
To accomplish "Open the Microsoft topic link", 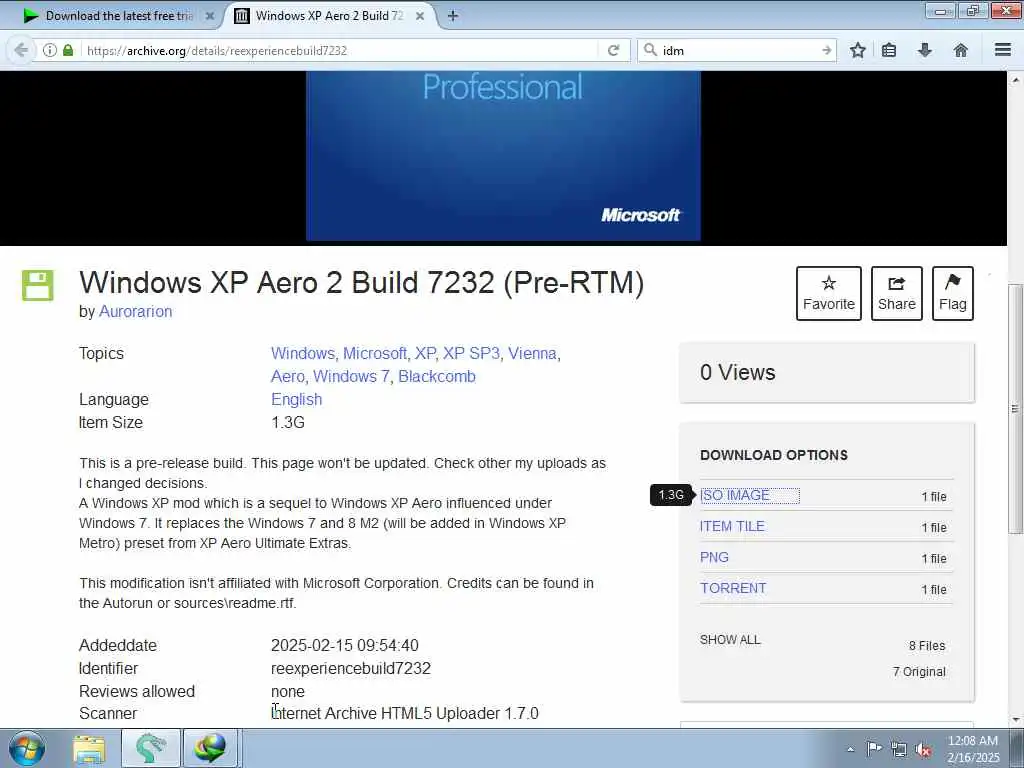I will click(376, 353).
